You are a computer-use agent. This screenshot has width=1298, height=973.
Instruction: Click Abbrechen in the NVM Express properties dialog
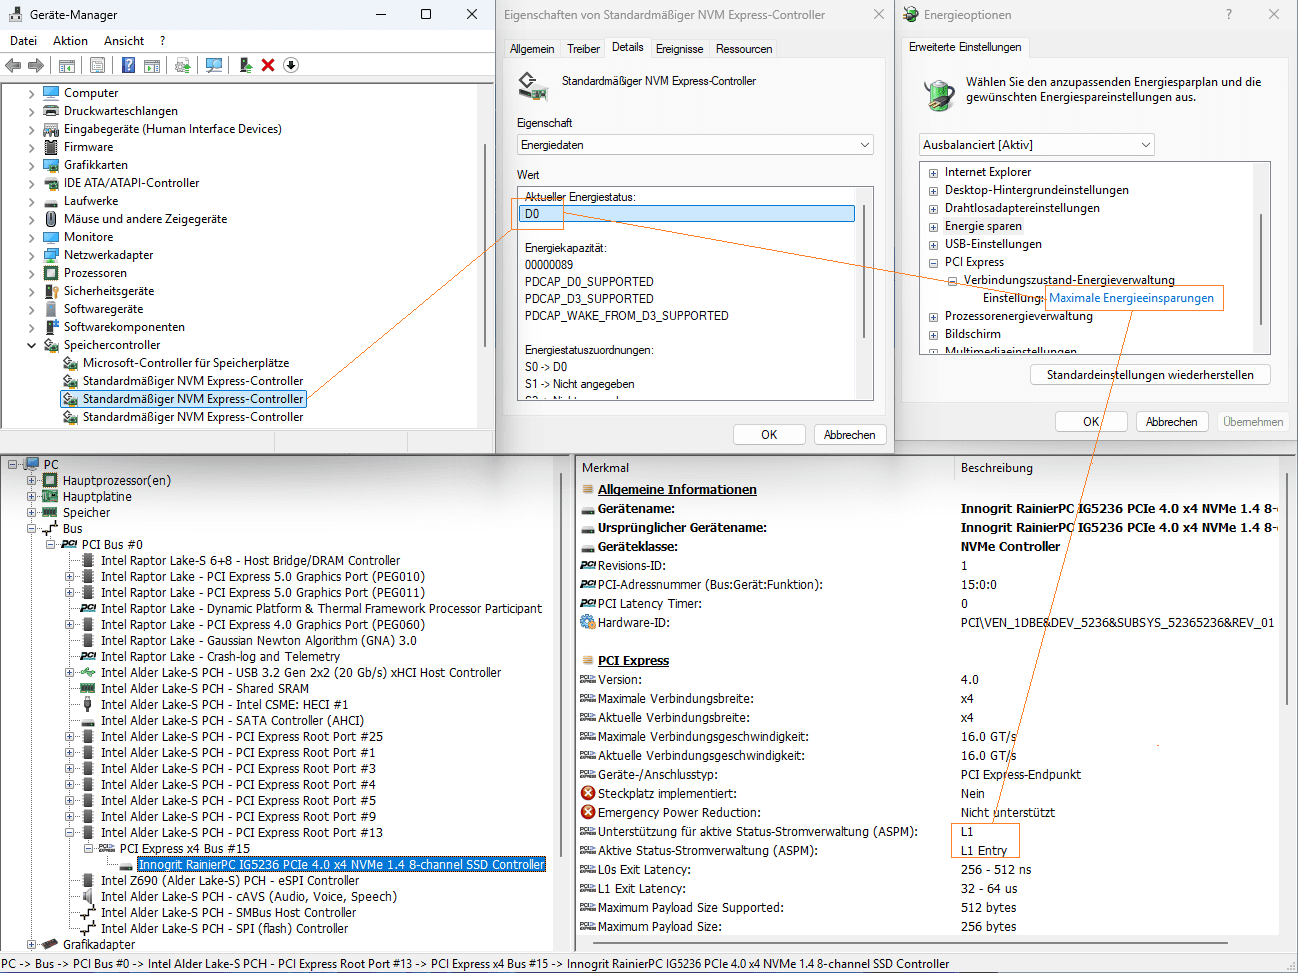[x=849, y=435]
